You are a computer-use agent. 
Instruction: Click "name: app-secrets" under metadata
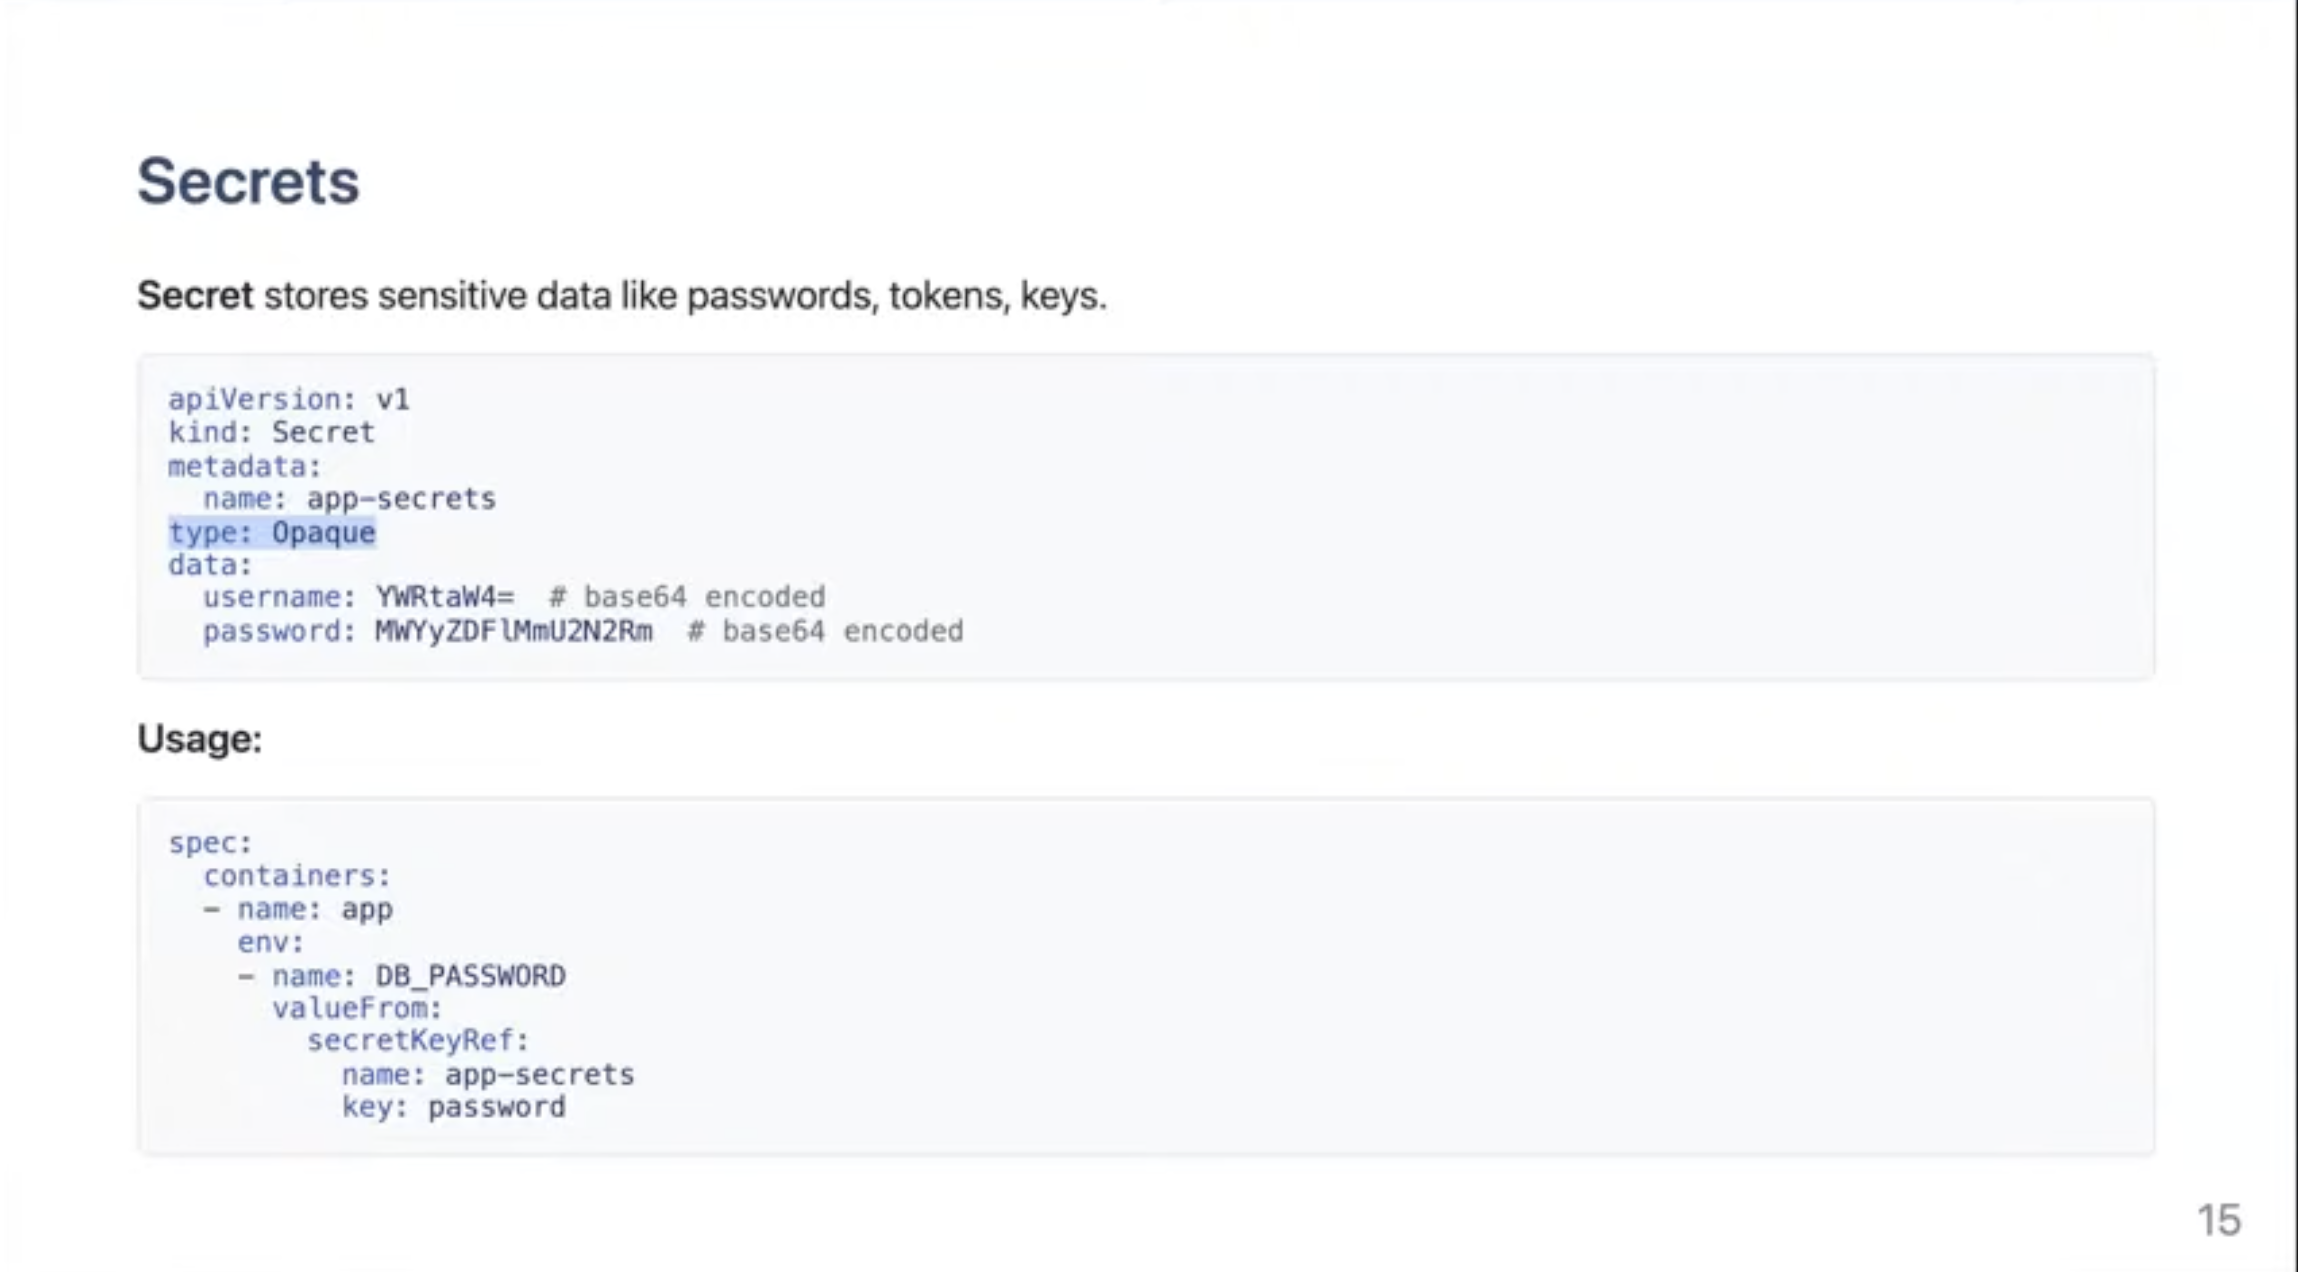[349, 499]
